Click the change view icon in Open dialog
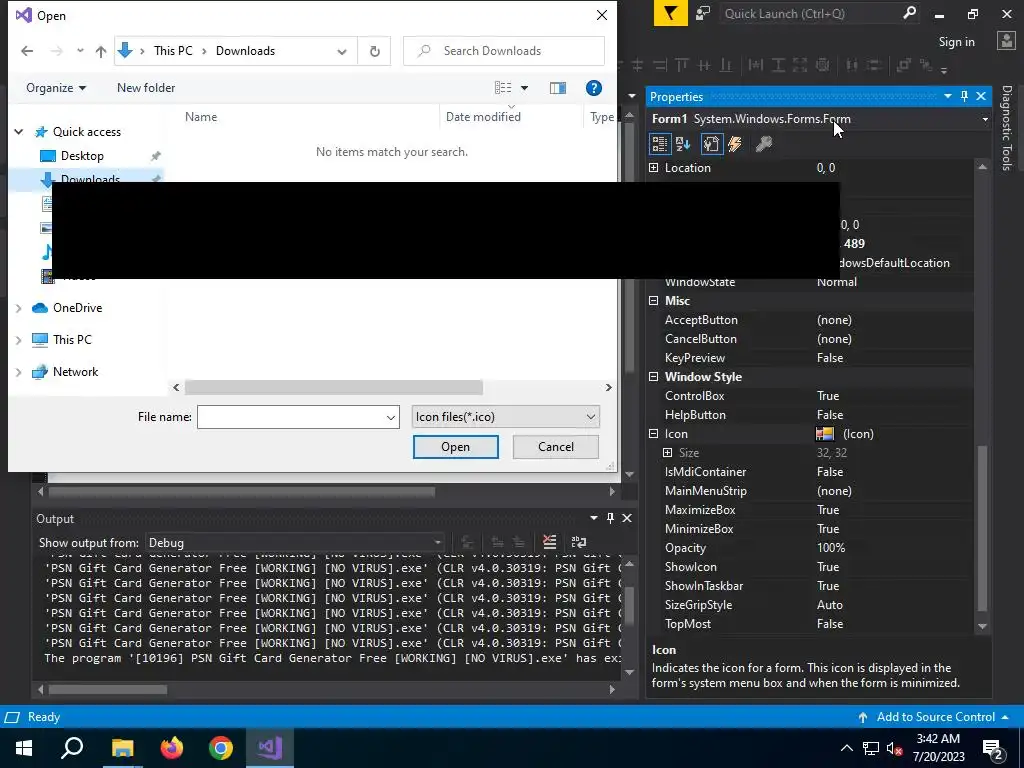The height and width of the screenshot is (768, 1024). click(503, 88)
